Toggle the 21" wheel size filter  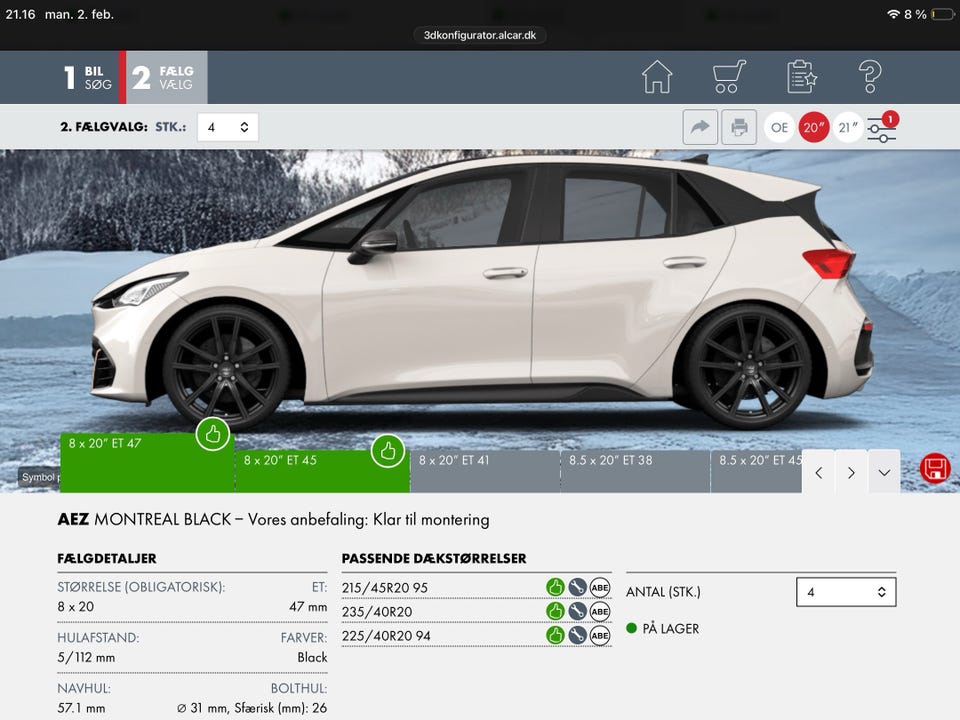coord(848,127)
